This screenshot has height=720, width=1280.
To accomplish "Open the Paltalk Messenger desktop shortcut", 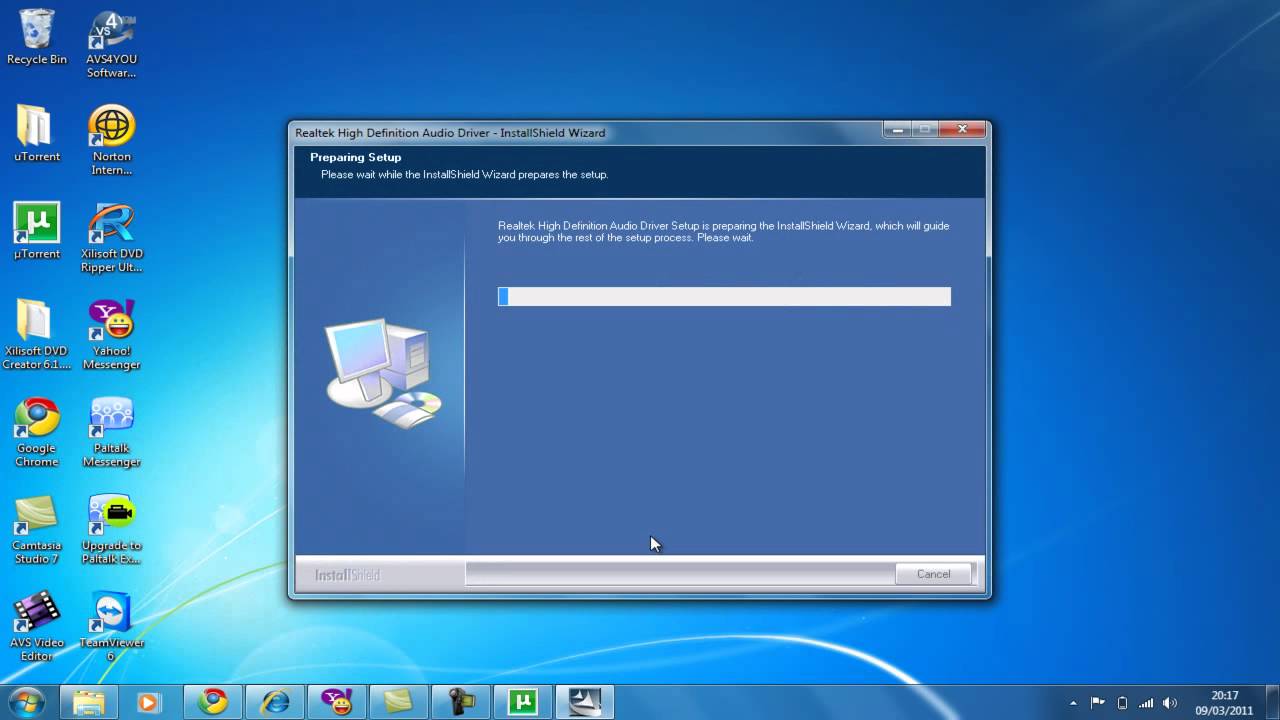I will [x=111, y=432].
